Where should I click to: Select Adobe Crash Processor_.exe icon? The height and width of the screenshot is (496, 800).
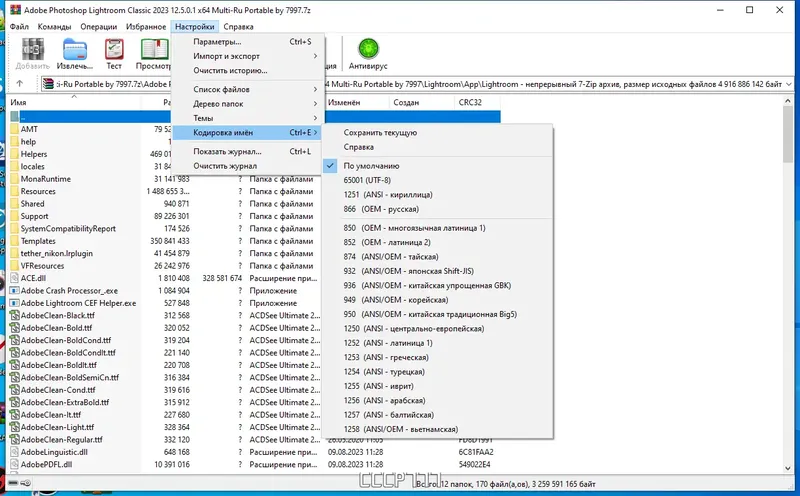[14, 290]
